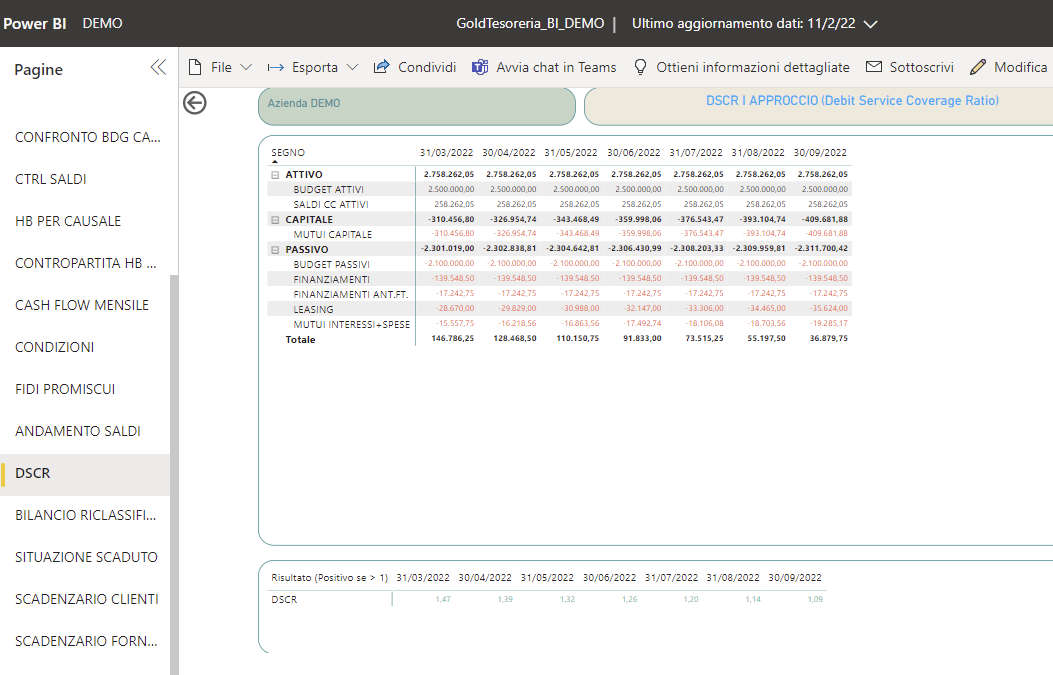The width and height of the screenshot is (1053, 675).
Task: Click the Condividi button label
Action: (x=427, y=67)
